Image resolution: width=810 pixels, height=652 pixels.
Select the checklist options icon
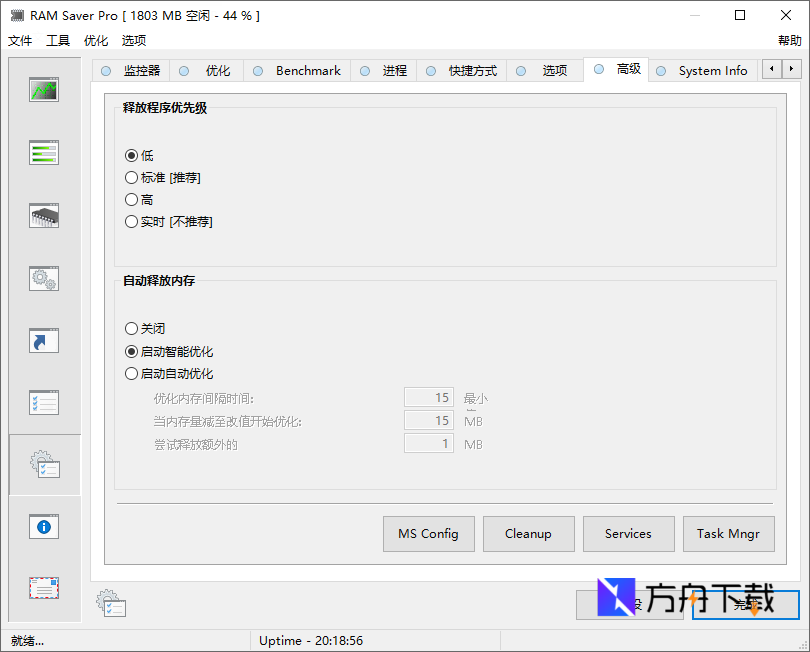(x=43, y=402)
